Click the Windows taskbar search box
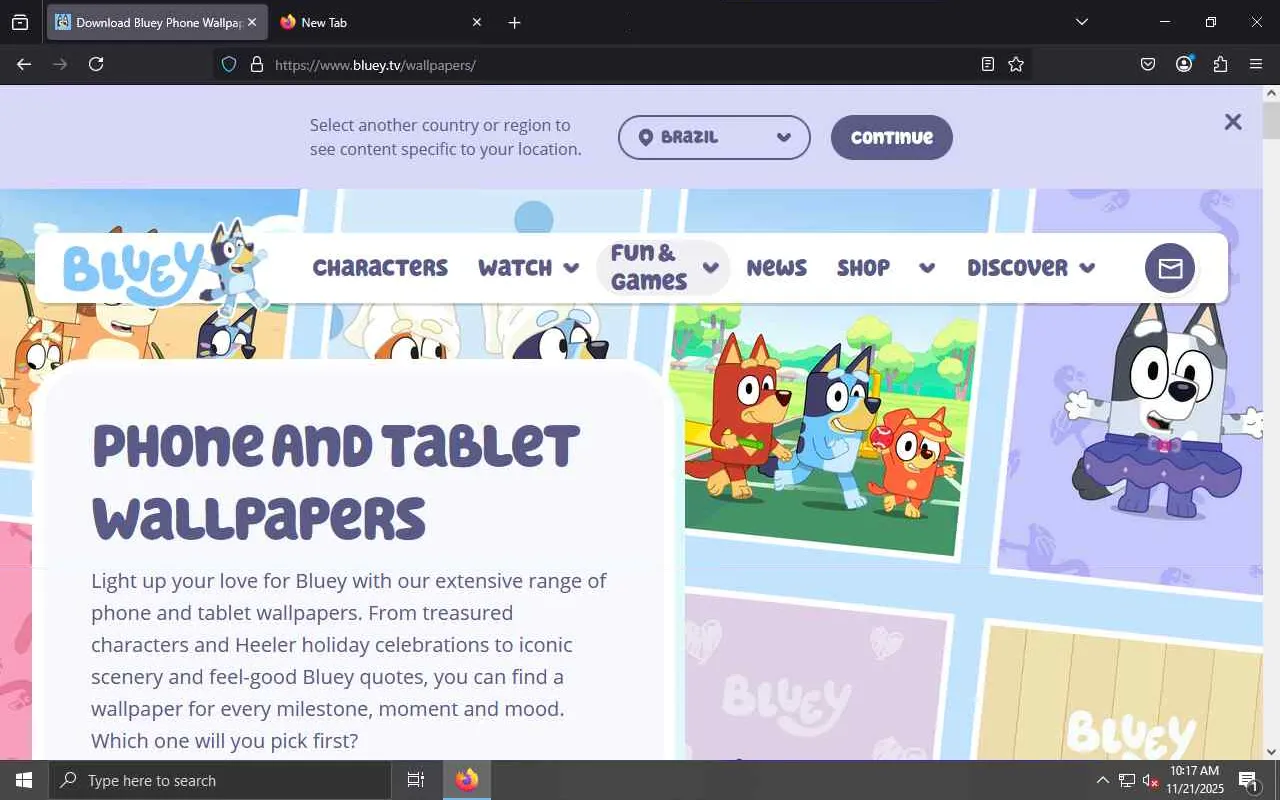 coord(220,780)
